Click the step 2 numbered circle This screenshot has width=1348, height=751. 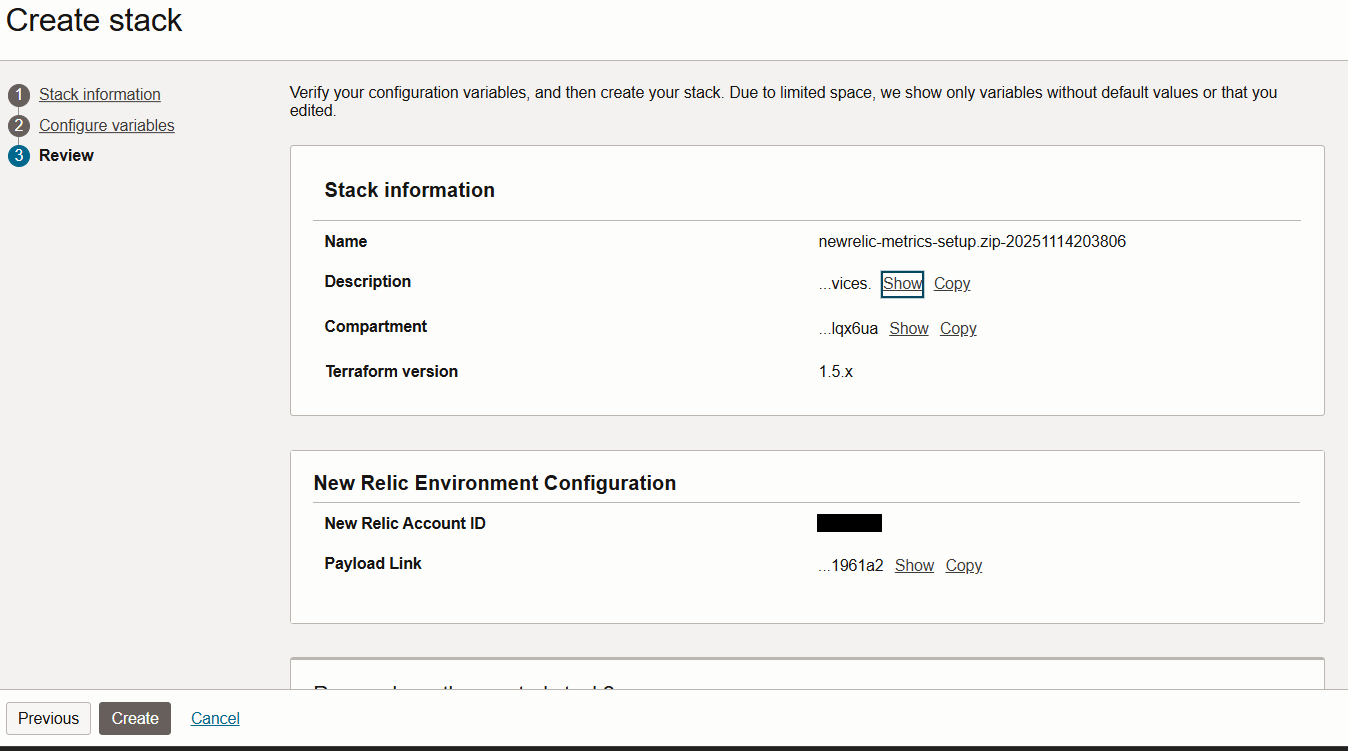point(17,125)
